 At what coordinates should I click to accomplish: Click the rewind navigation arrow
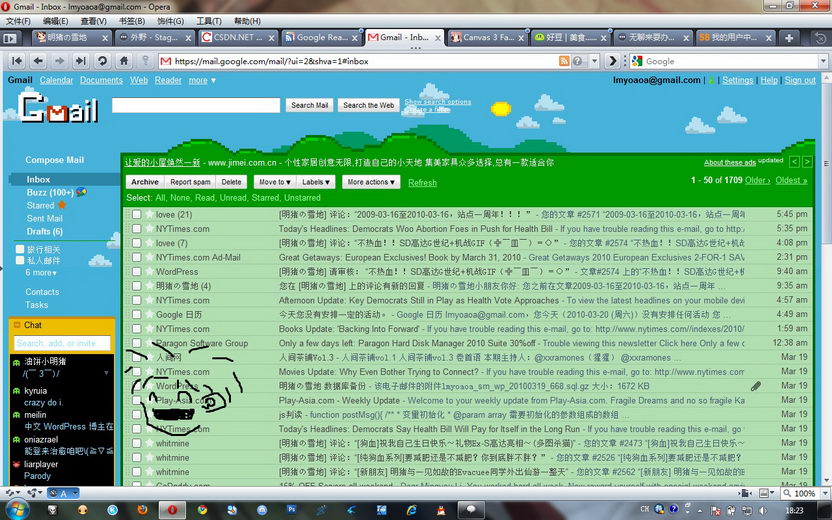[x=17, y=61]
